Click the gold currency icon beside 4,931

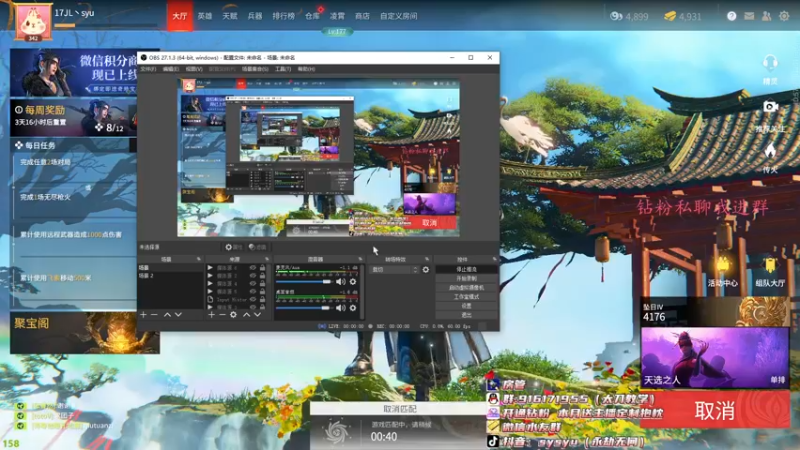pyautogui.click(x=670, y=16)
